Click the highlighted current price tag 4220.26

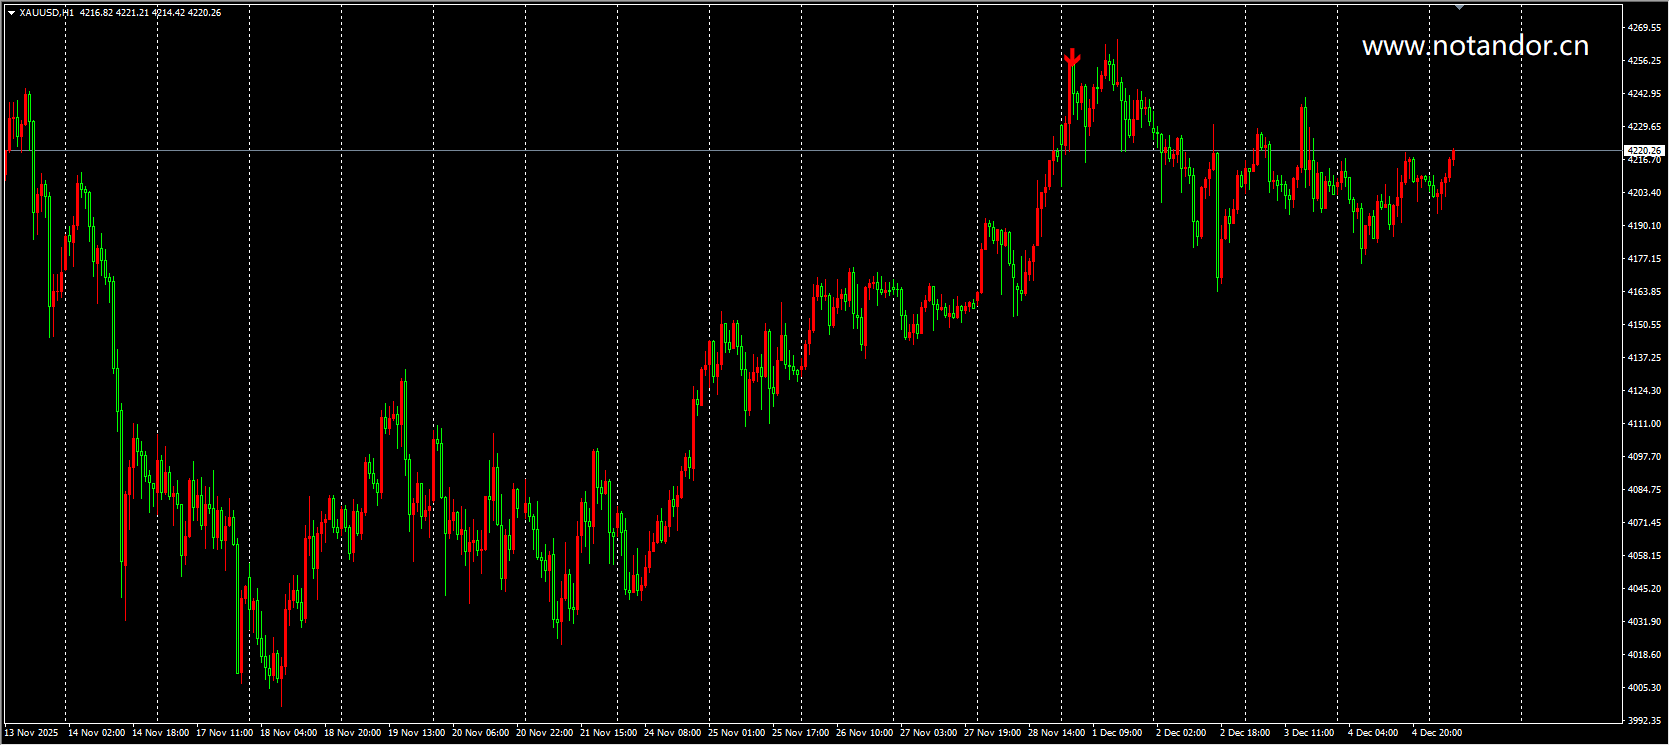coord(1644,151)
